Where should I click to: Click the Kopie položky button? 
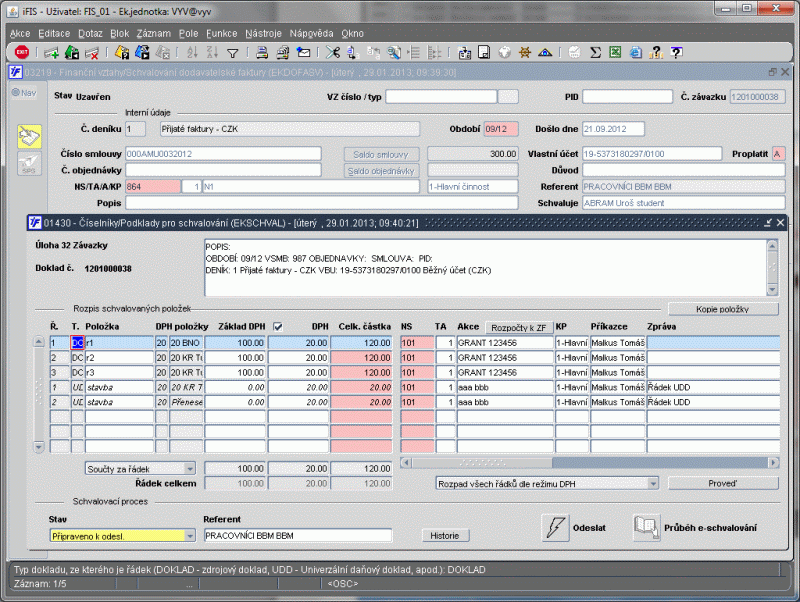[723, 309]
